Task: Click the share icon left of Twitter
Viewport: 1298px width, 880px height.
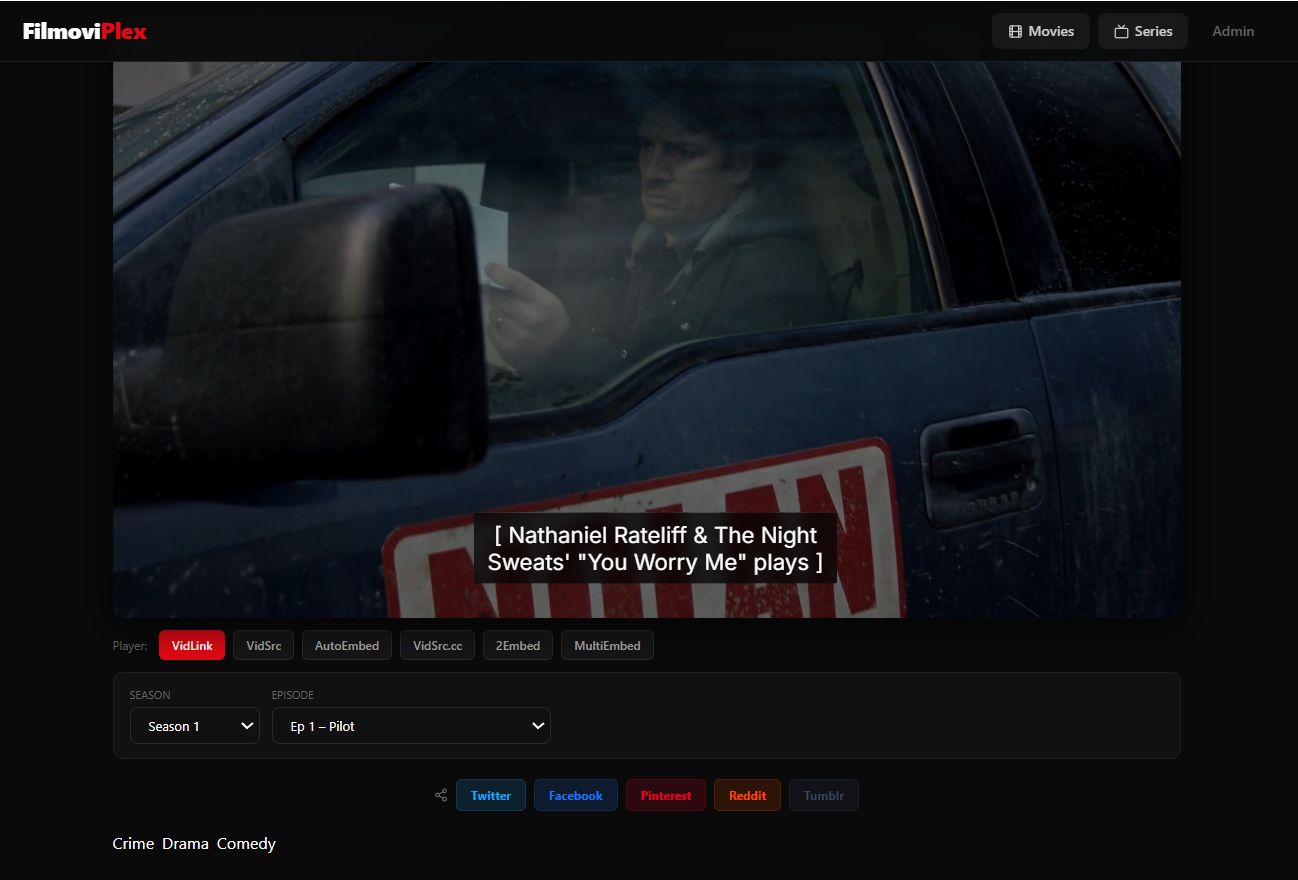Action: click(x=440, y=795)
